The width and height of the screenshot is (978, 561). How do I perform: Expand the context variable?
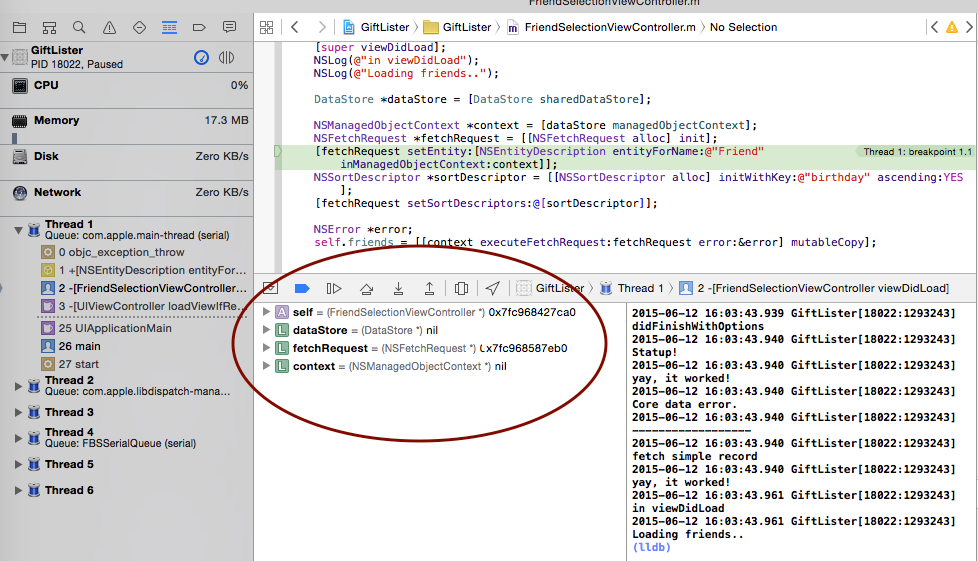click(x=266, y=366)
